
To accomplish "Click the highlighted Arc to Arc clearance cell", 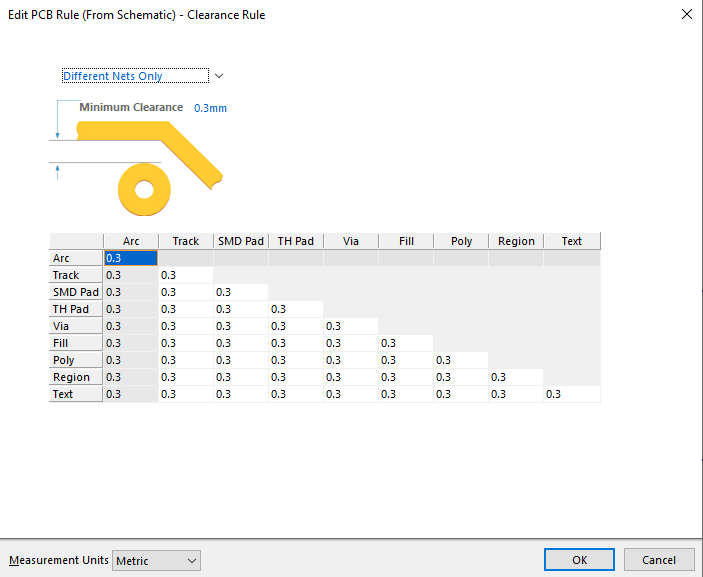I will point(131,258).
